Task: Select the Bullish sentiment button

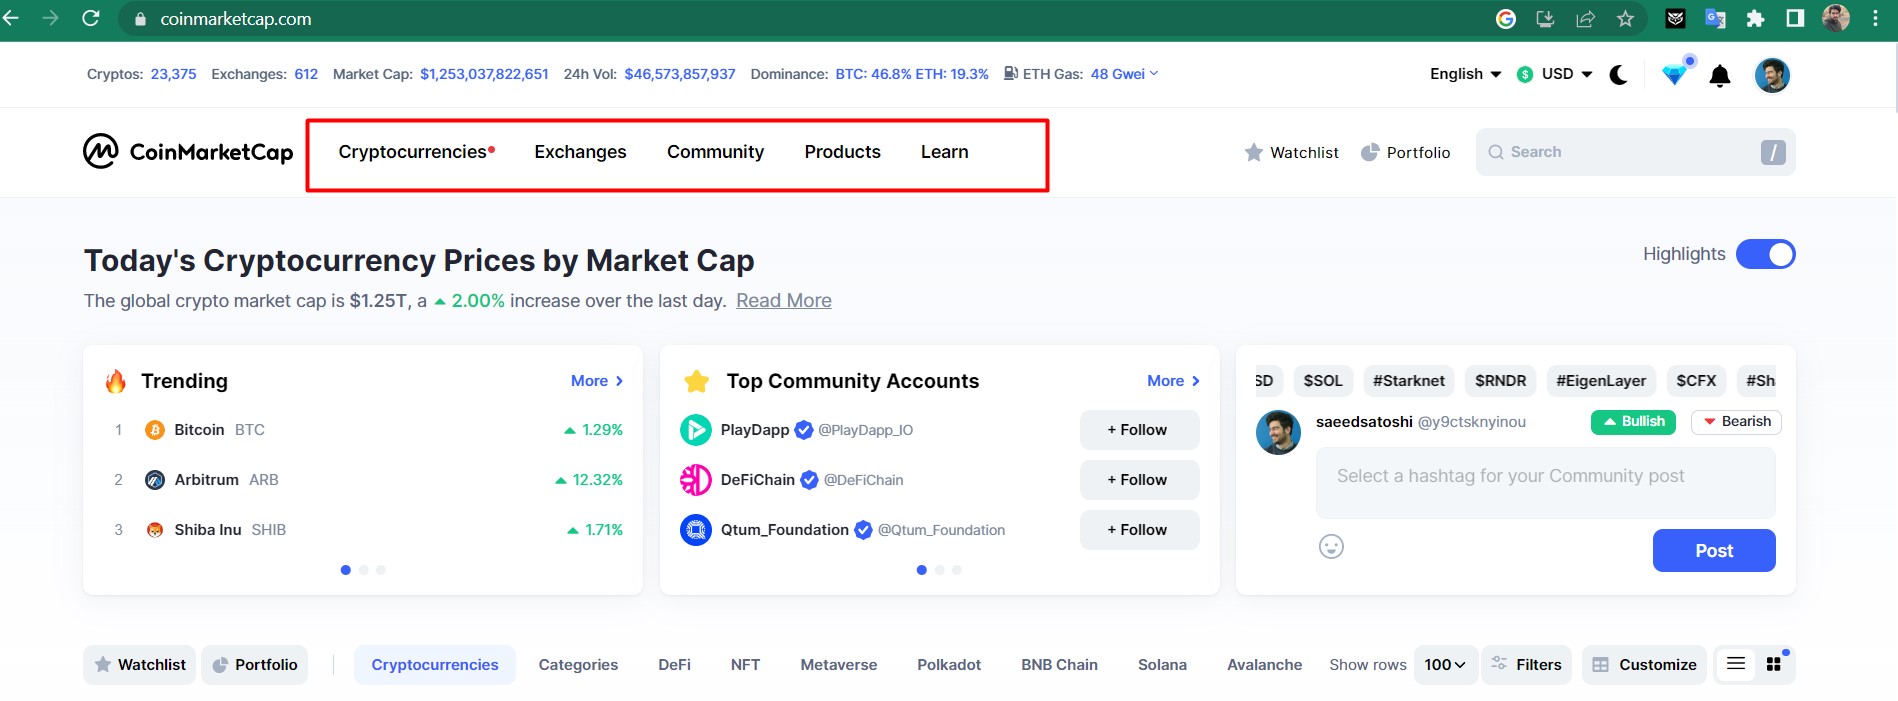Action: 1633,422
